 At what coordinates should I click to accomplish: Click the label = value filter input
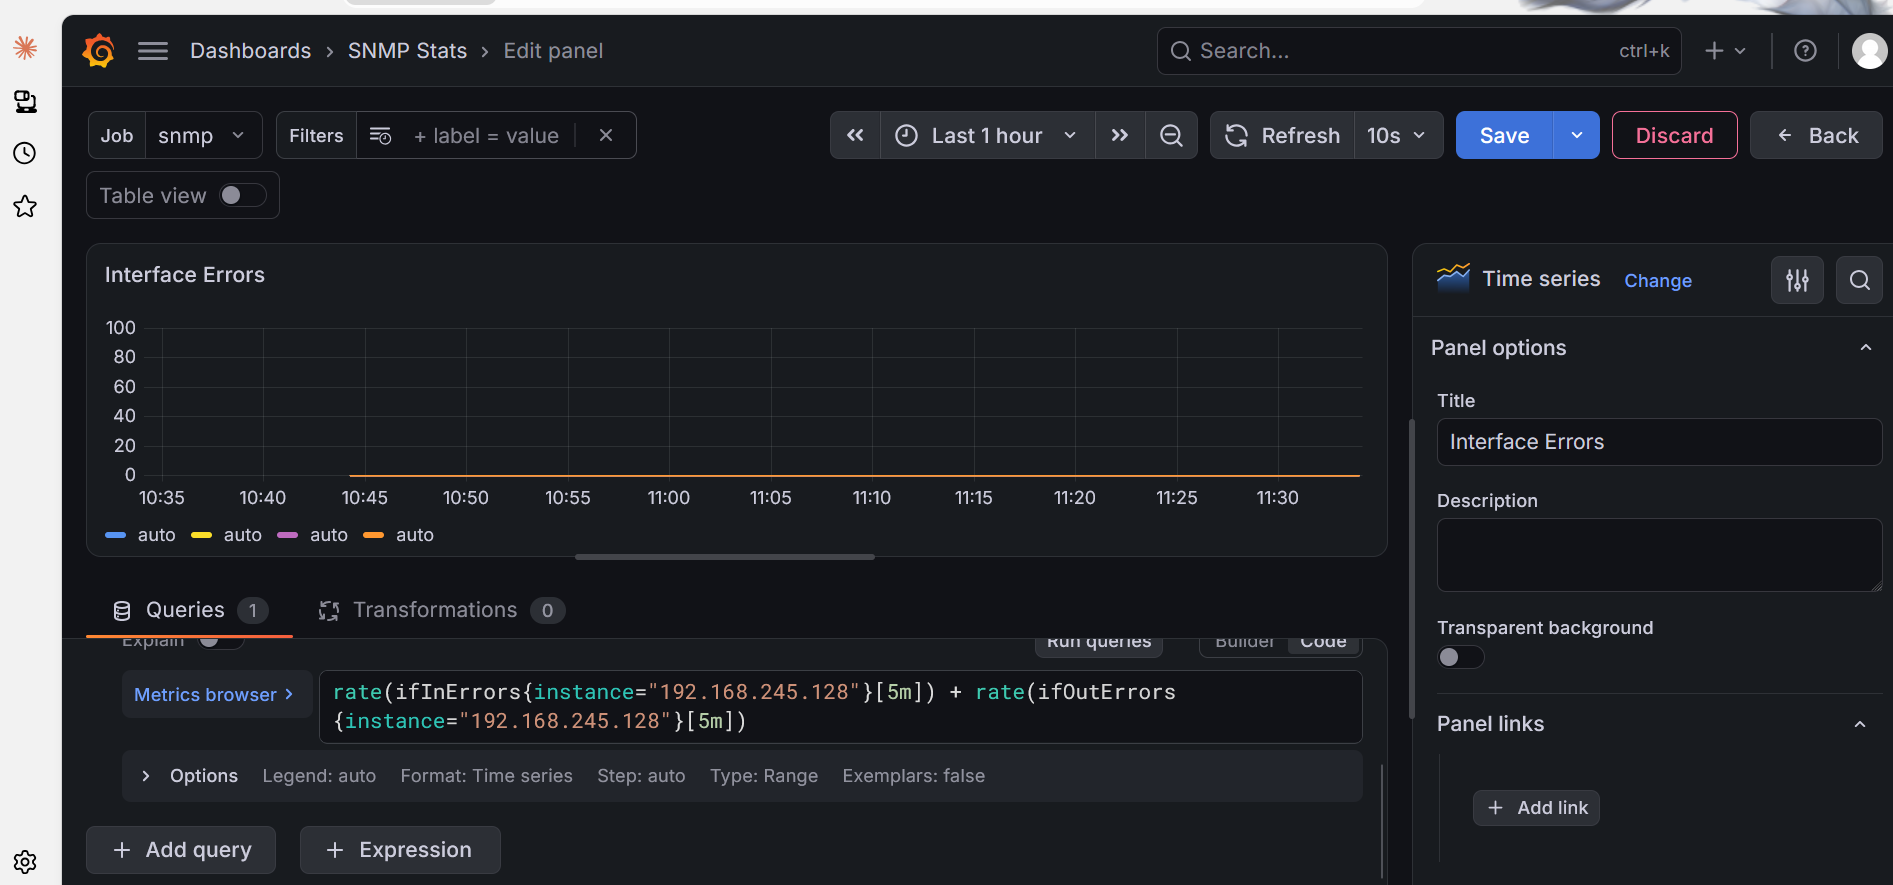tap(487, 135)
